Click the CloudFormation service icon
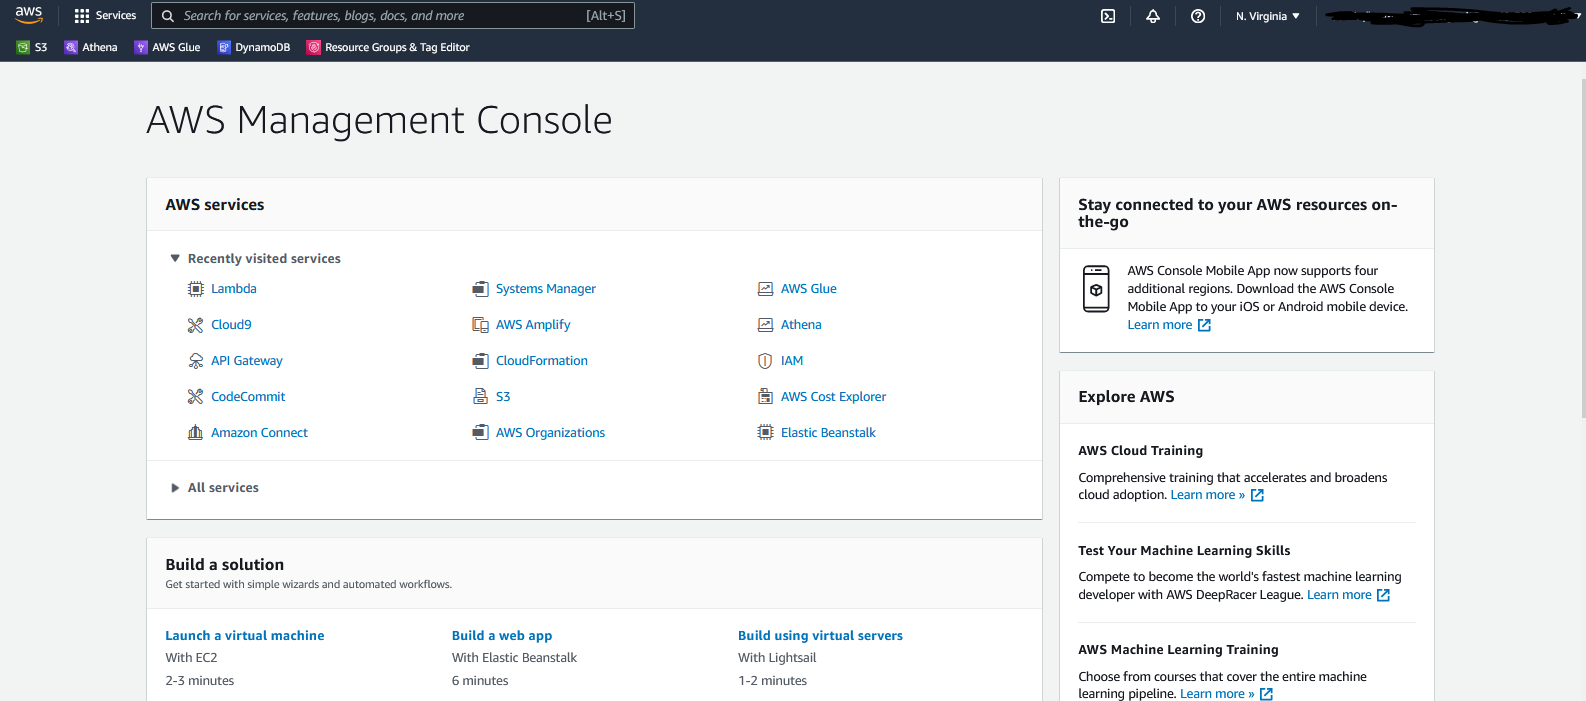This screenshot has height=701, width=1586. [481, 361]
